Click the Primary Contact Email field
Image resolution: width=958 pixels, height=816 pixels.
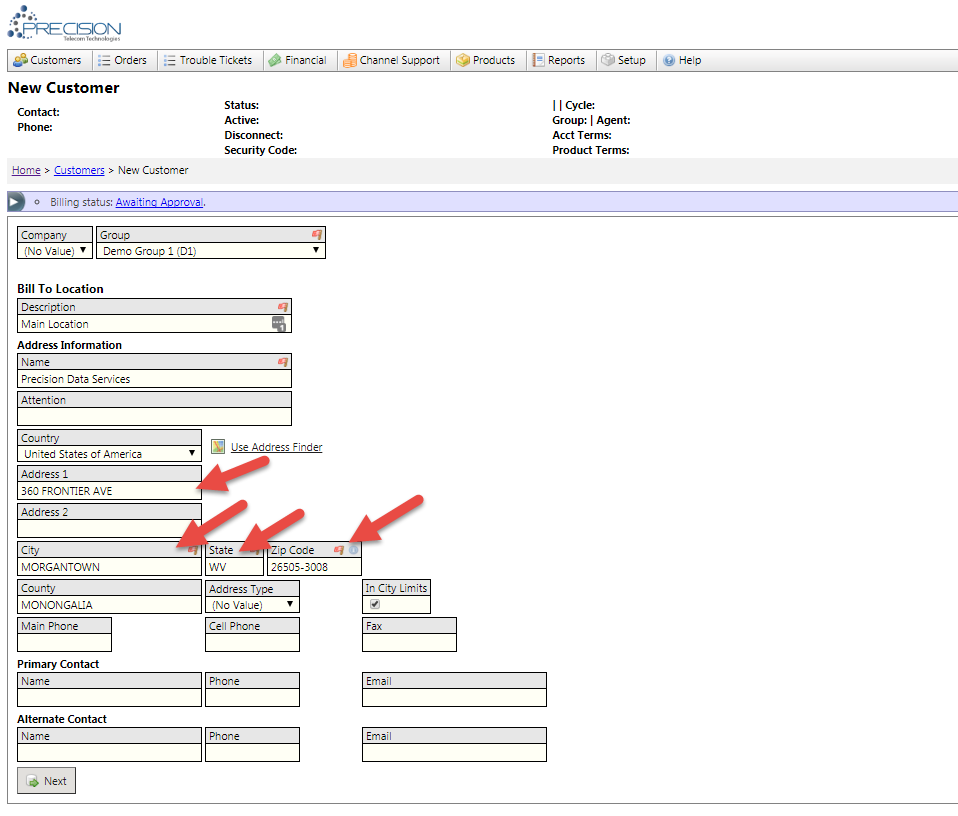(454, 698)
